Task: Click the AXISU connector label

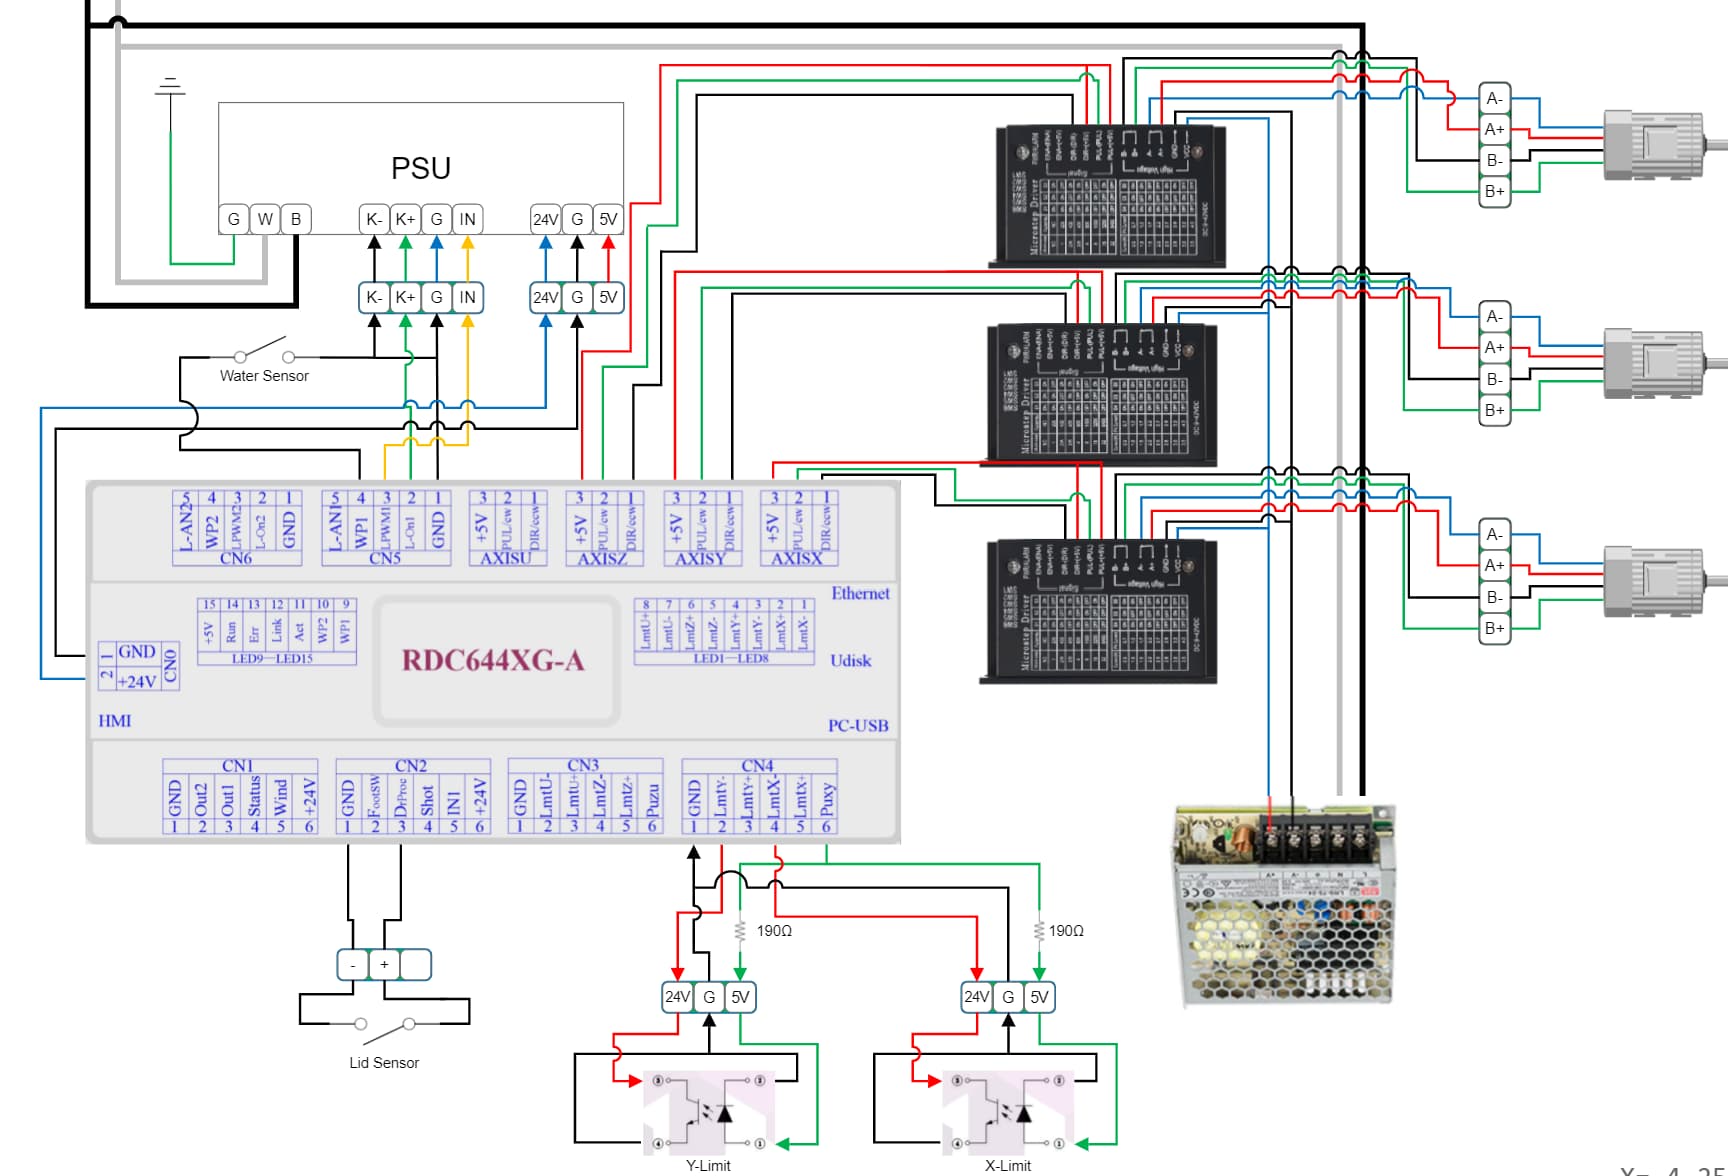Action: [x=506, y=558]
